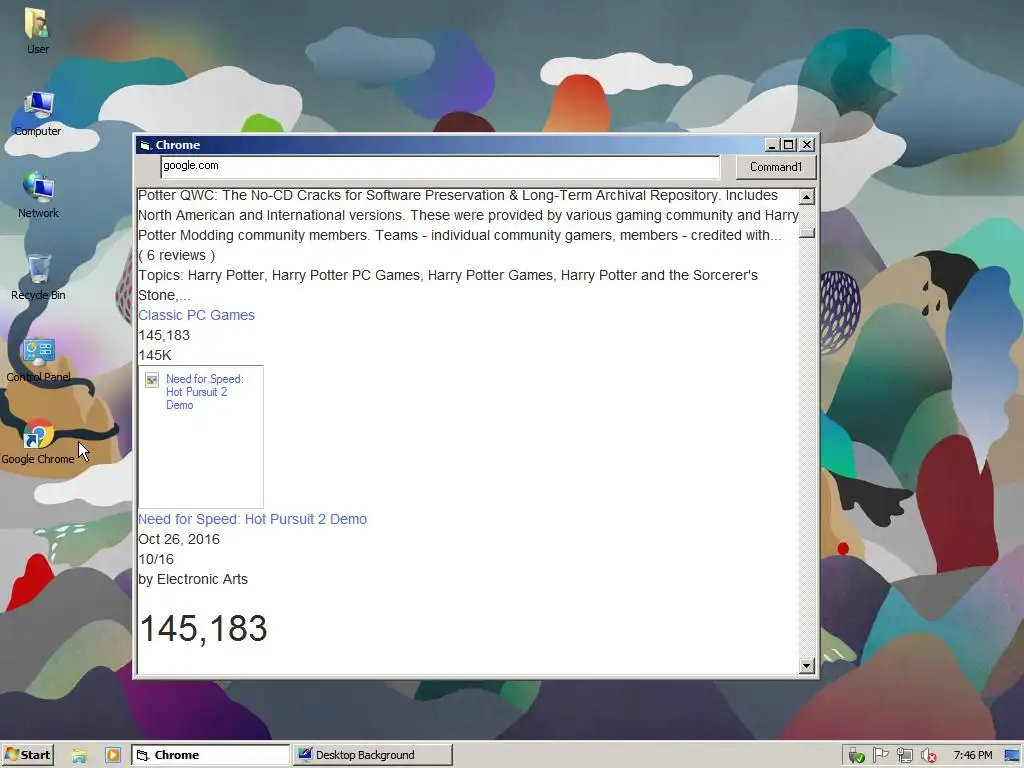
Task: Click the 'by Electronic Arts' text
Action: click(x=193, y=579)
